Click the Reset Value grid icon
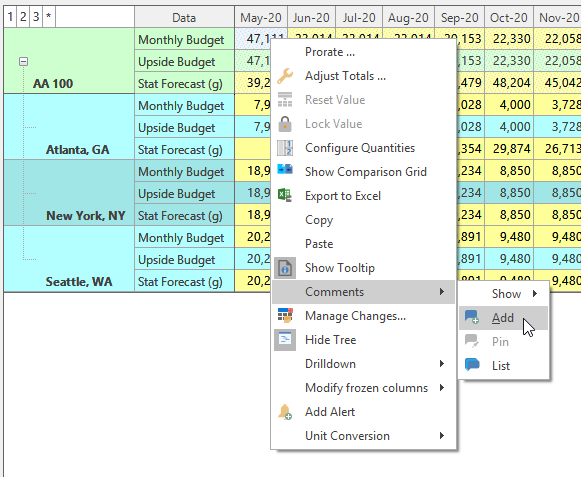The image size is (581, 477). pos(285,100)
